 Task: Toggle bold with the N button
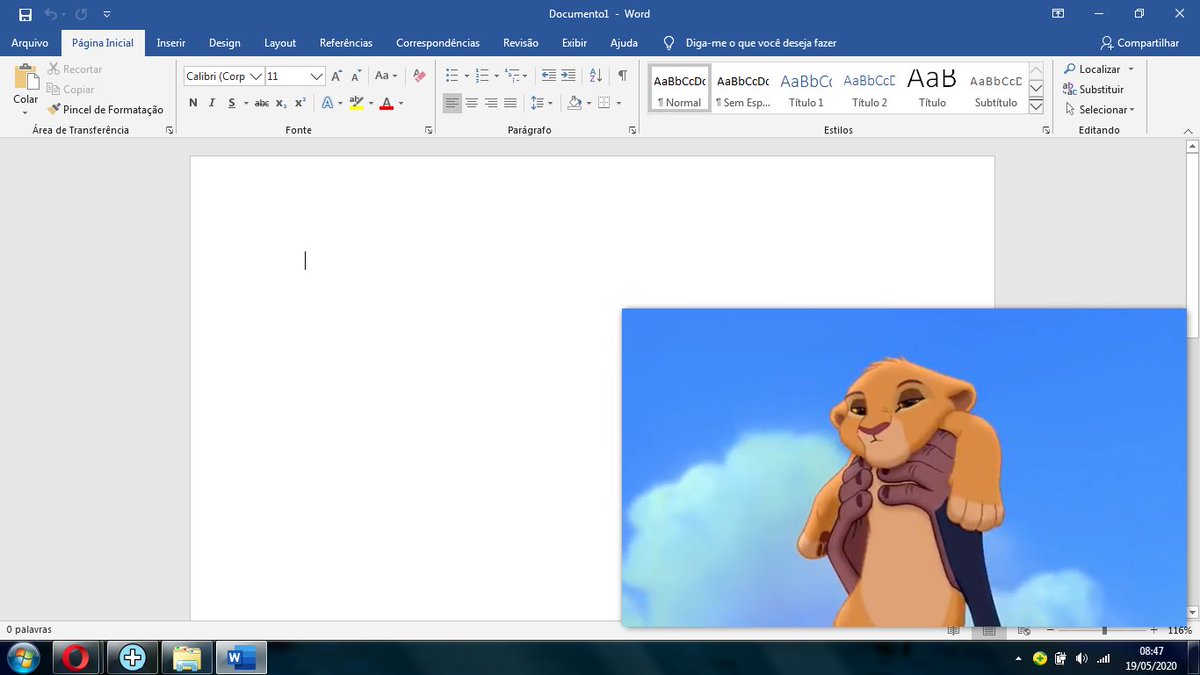pos(193,103)
